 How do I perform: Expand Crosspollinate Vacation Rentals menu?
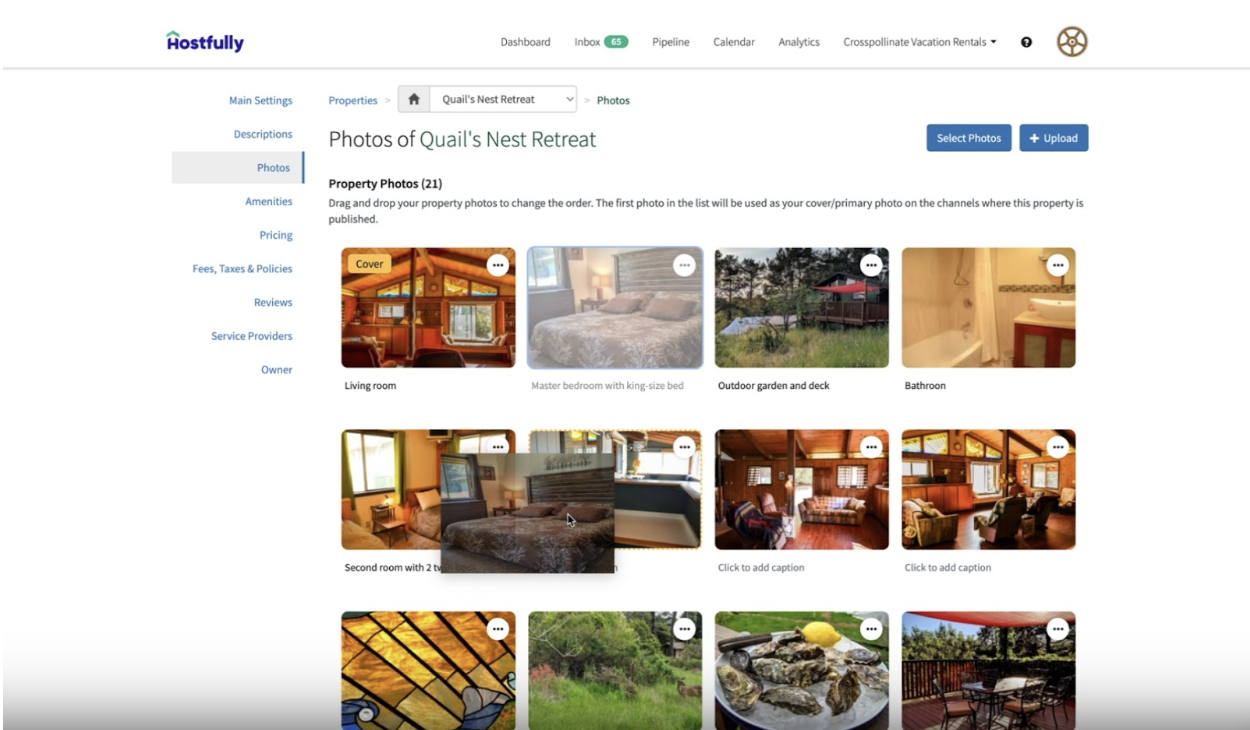[920, 42]
